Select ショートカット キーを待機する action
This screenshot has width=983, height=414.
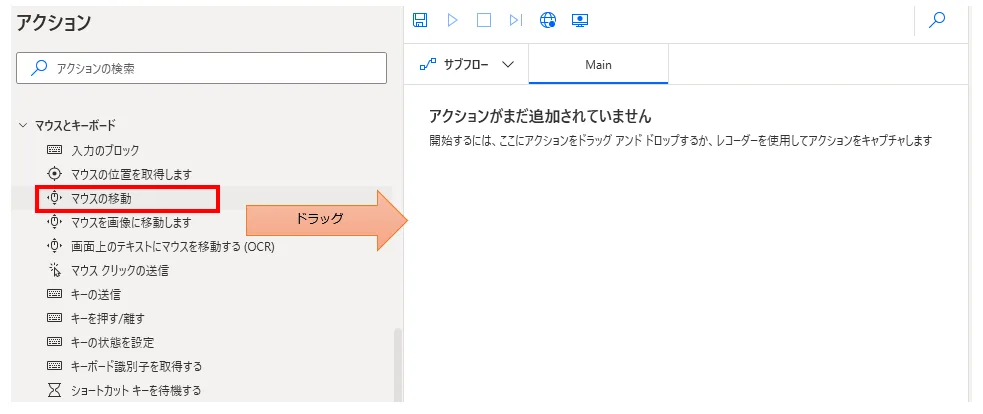[136, 390]
